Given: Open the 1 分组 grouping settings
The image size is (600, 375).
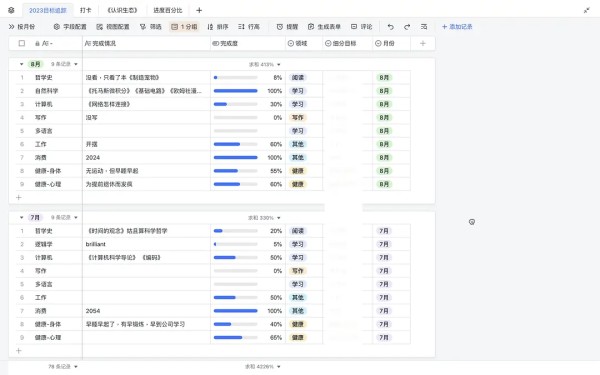Looking at the screenshot, I should tap(184, 27).
